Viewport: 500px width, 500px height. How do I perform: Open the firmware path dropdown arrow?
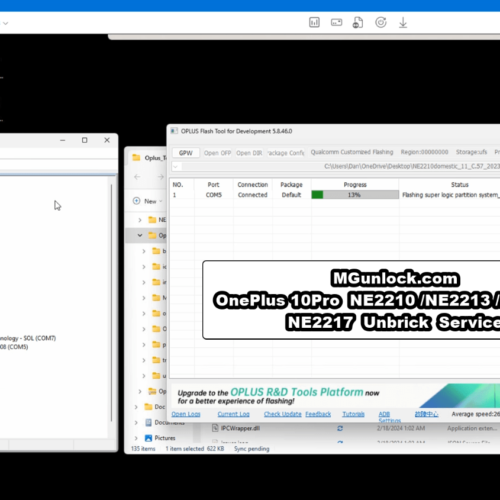click(x=176, y=166)
